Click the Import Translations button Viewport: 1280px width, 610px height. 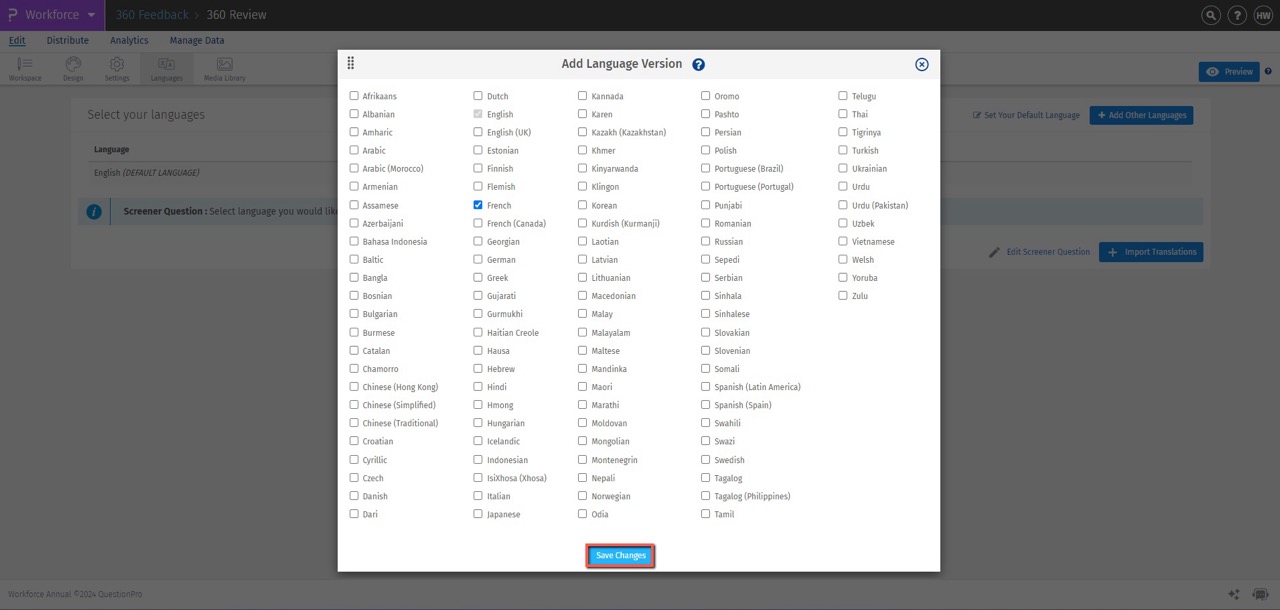1151,252
